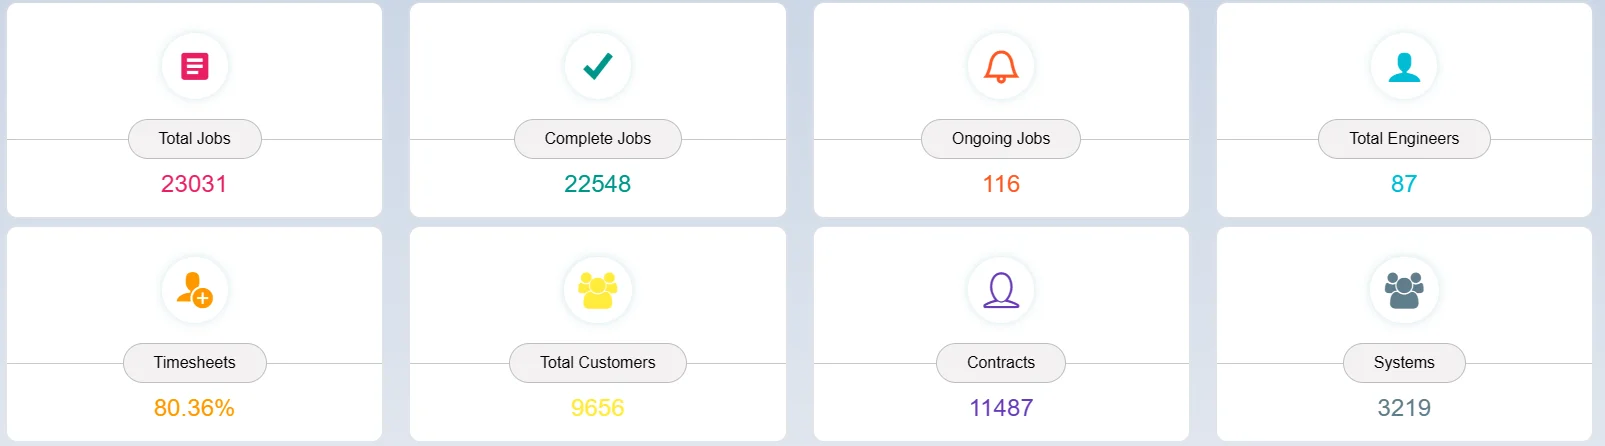The image size is (1605, 446).
Task: Click the yellow Total Customers group icon
Action: pyautogui.click(x=598, y=290)
